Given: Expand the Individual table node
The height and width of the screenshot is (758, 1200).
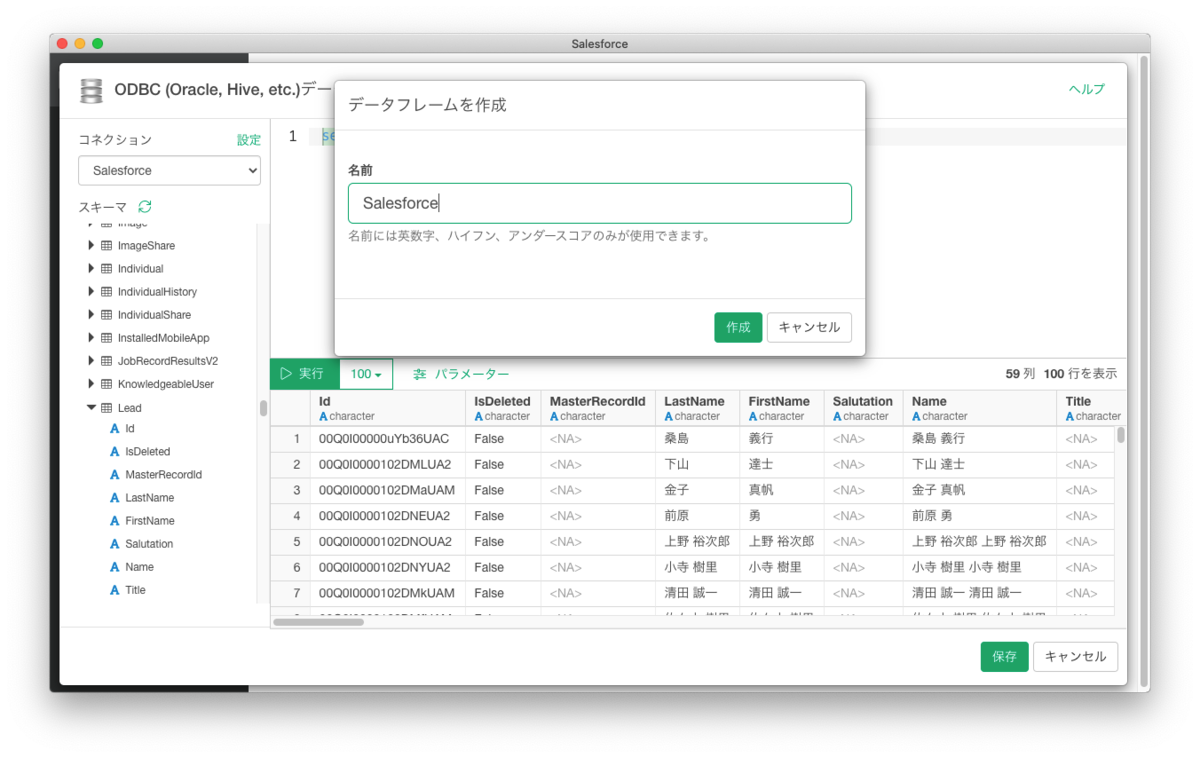Looking at the screenshot, I should (91, 269).
